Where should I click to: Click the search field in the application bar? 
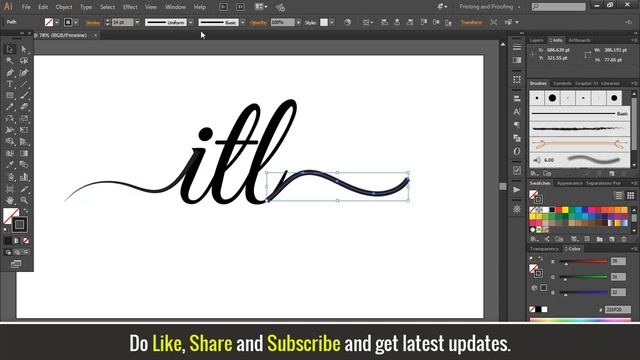pyautogui.click(x=559, y=7)
